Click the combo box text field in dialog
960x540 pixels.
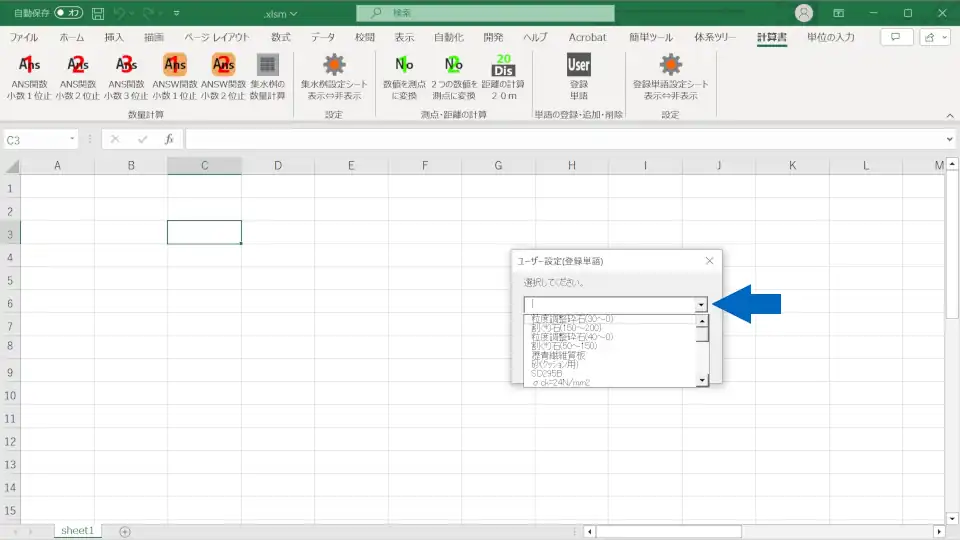(x=610, y=304)
